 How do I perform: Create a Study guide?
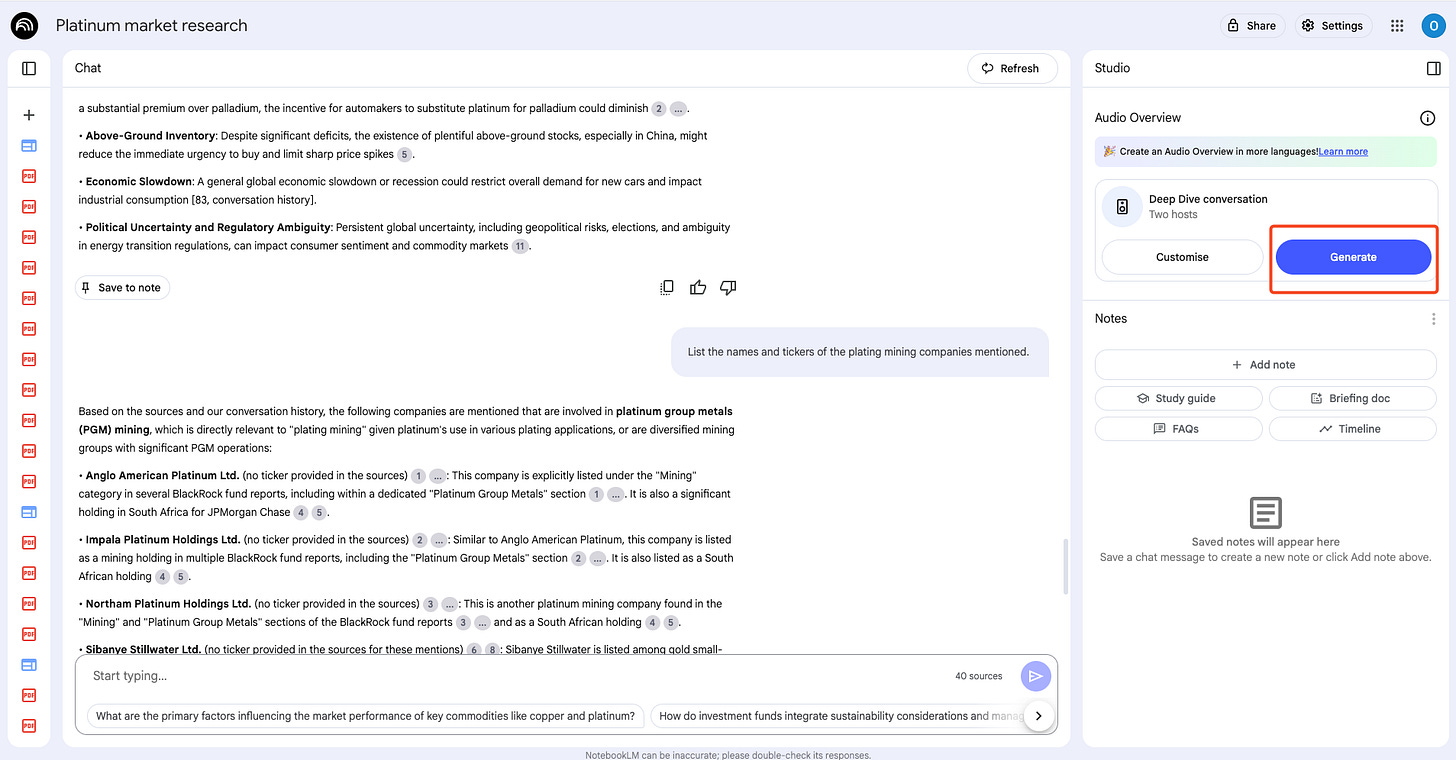point(1178,398)
